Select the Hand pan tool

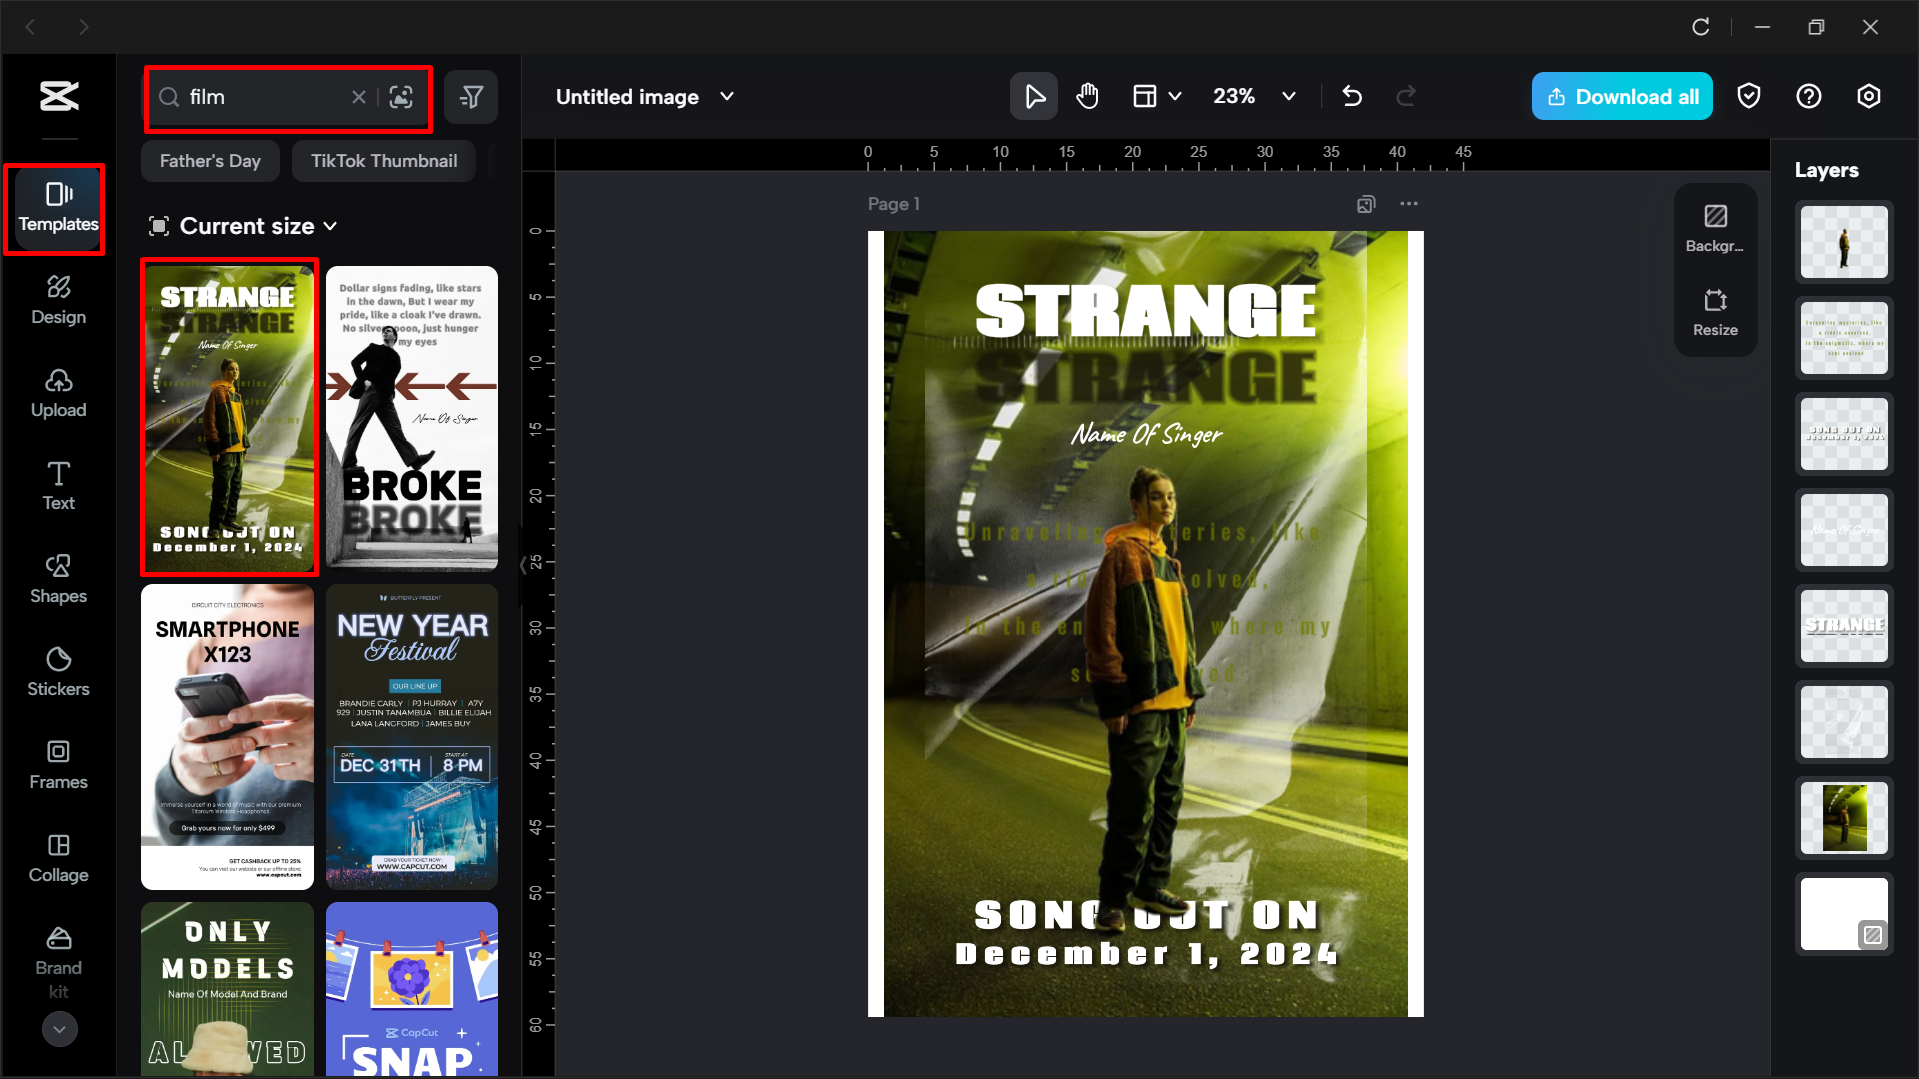[1087, 96]
